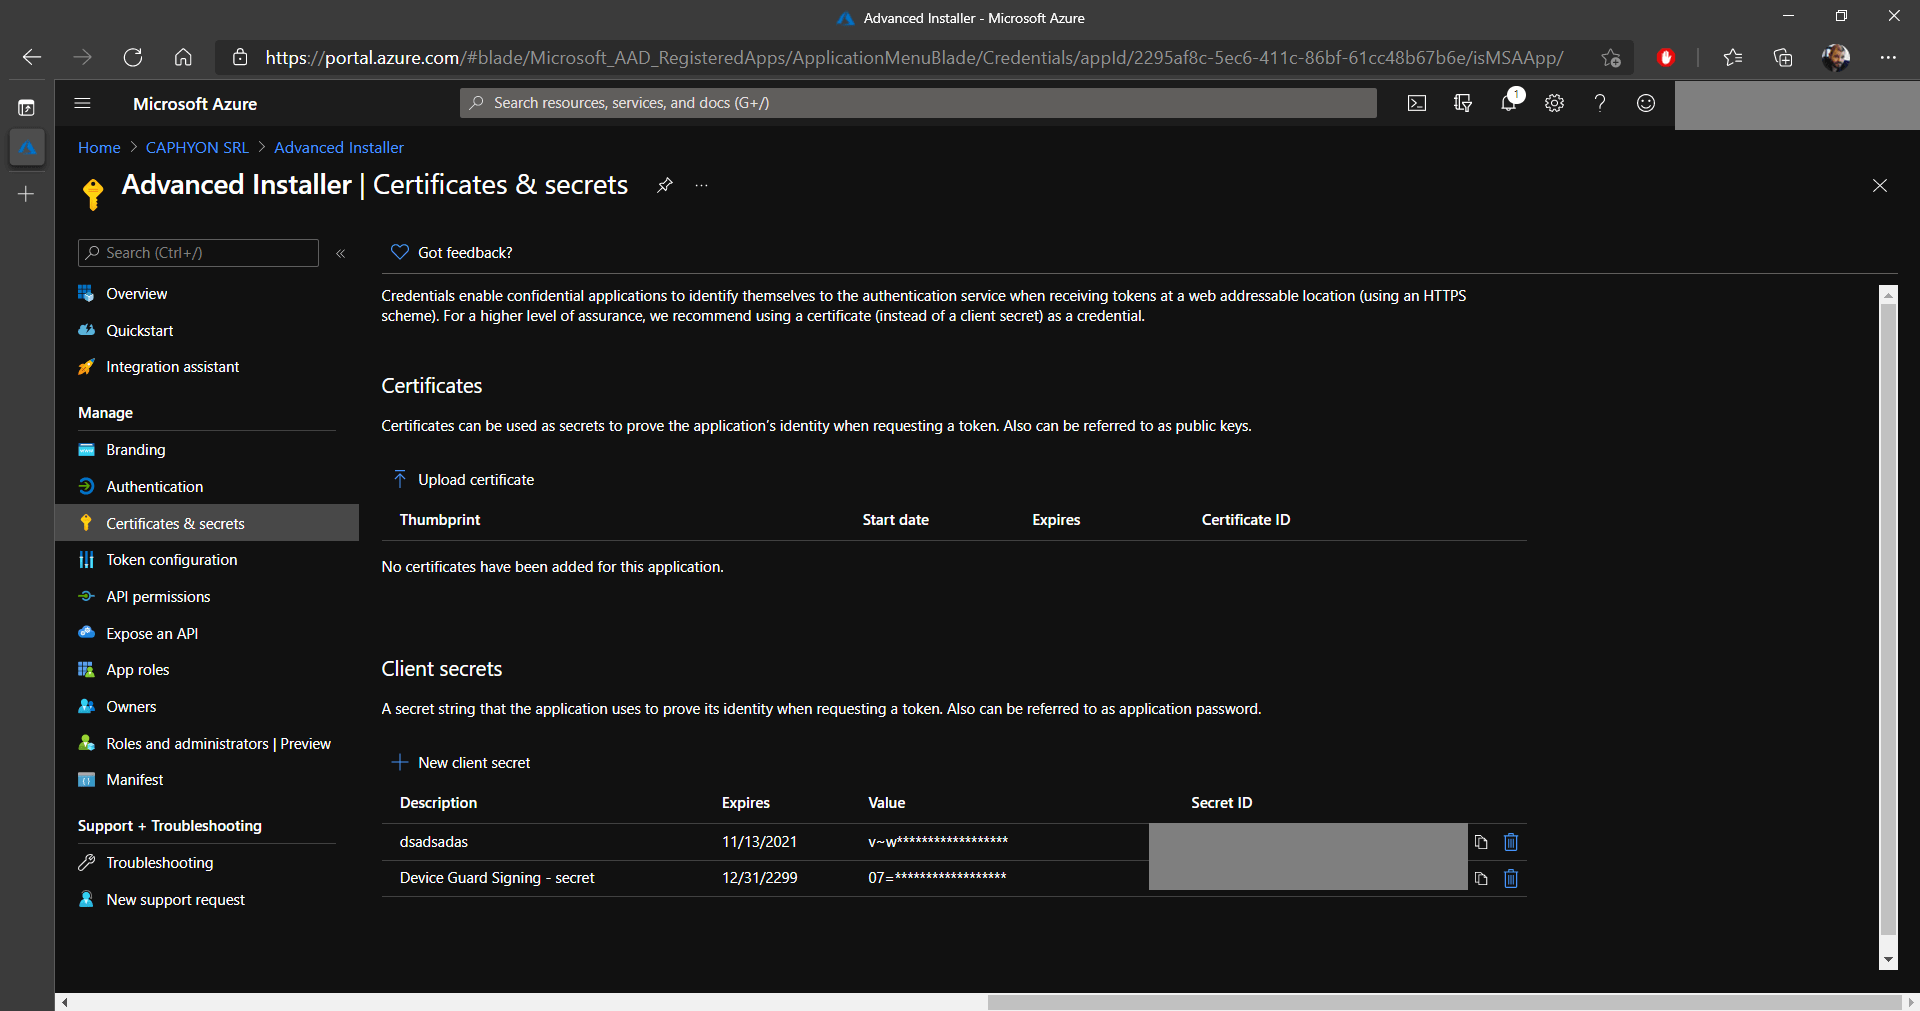Click the horizontal scrollbar thumb
This screenshot has height=1011, width=1920.
(x=1444, y=1002)
